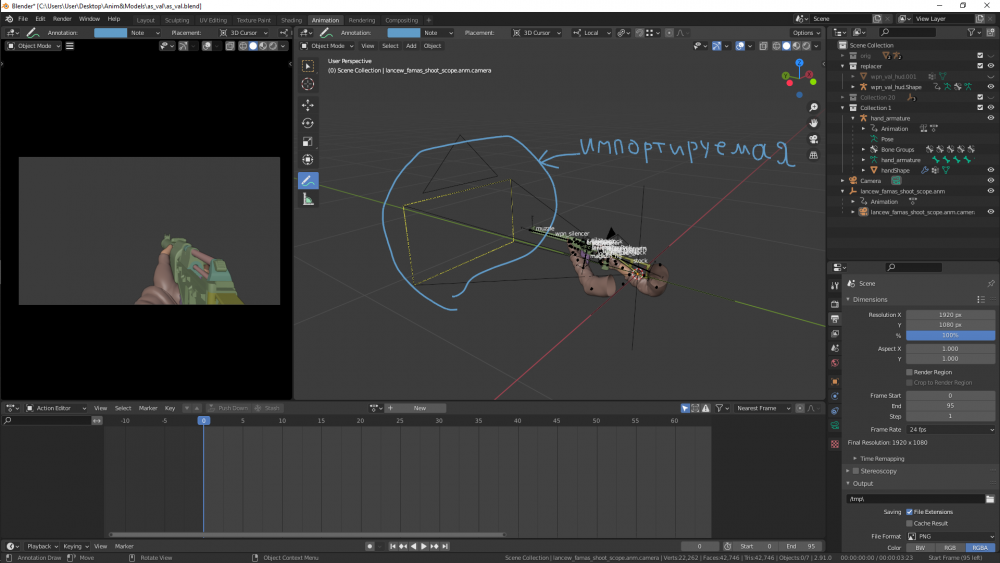Hide hand_armature using its eye icon
The image size is (1000, 563).
[990, 118]
